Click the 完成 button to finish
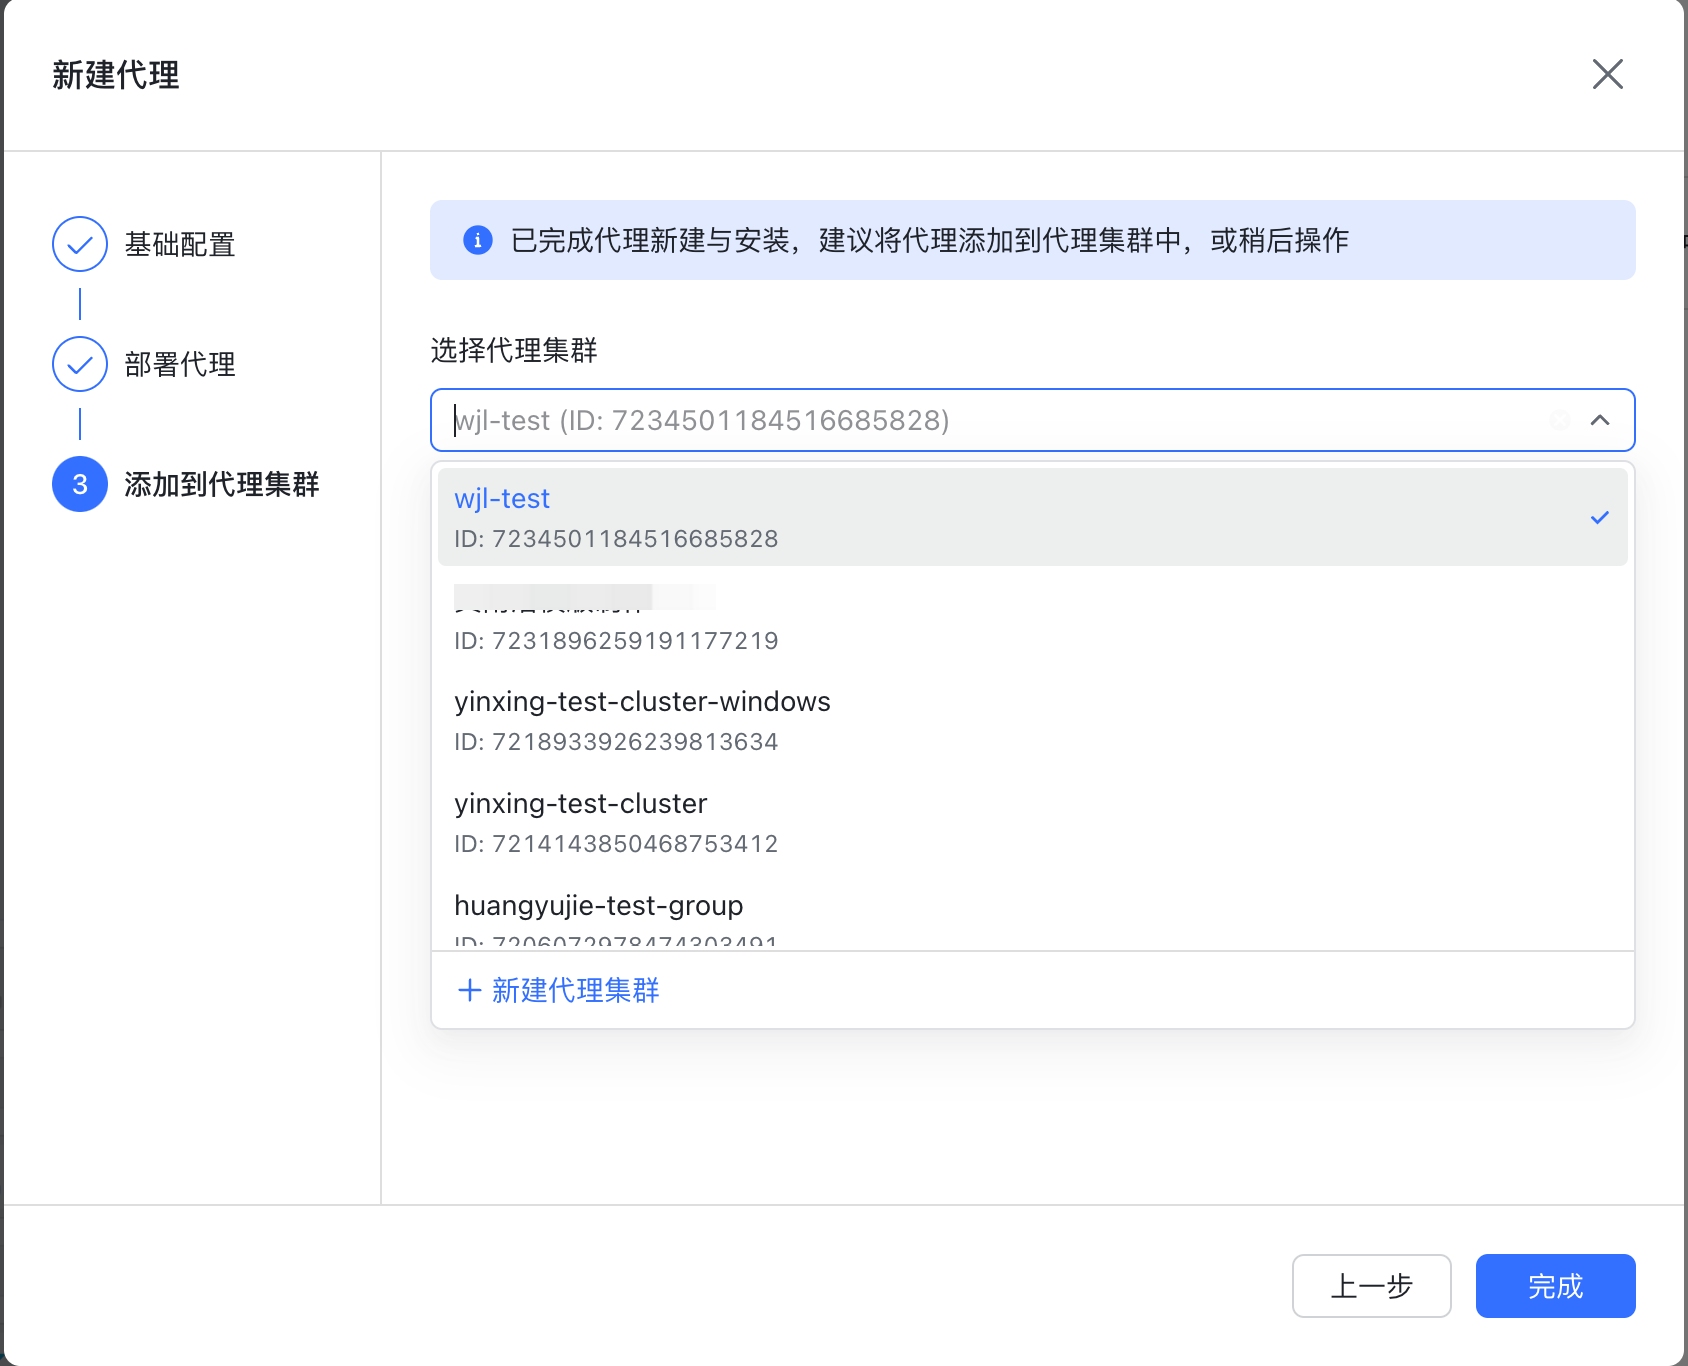The image size is (1688, 1366). 1555,1286
